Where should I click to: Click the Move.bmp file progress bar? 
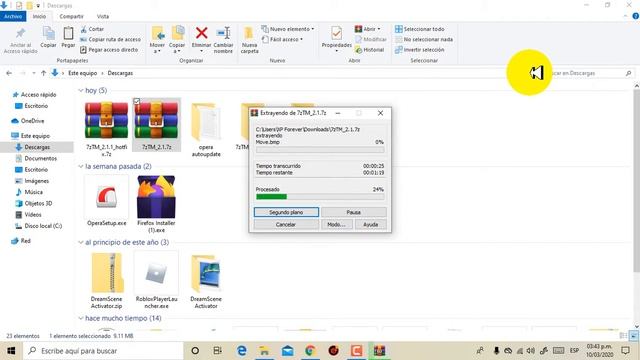pos(320,150)
